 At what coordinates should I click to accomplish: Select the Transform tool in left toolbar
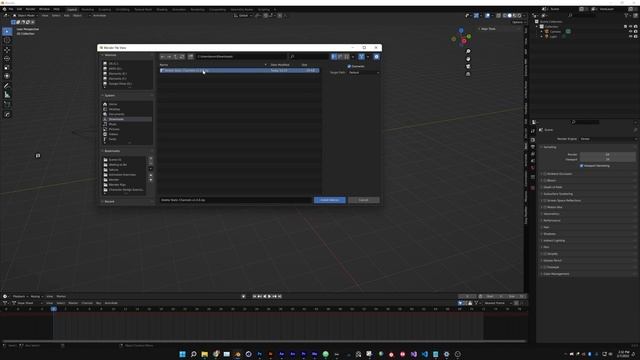pyautogui.click(x=7, y=76)
